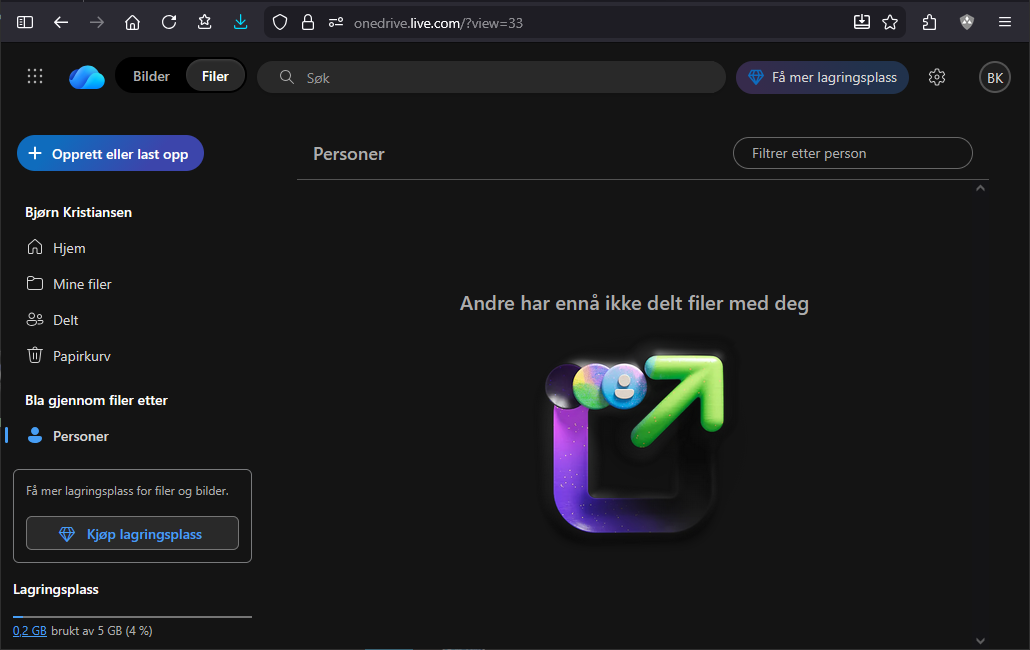Click the Kjøp lagringsplass button

pyautogui.click(x=132, y=533)
